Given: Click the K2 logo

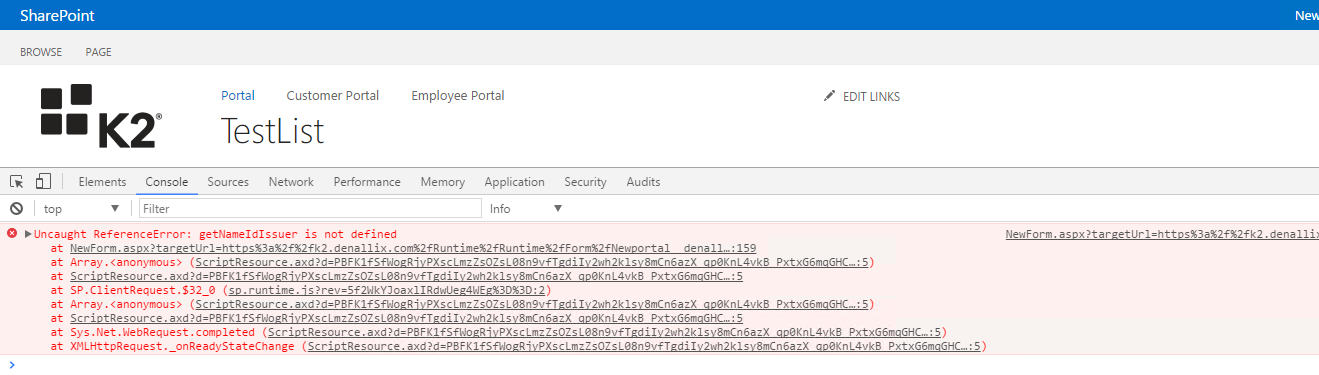Looking at the screenshot, I should (101, 116).
